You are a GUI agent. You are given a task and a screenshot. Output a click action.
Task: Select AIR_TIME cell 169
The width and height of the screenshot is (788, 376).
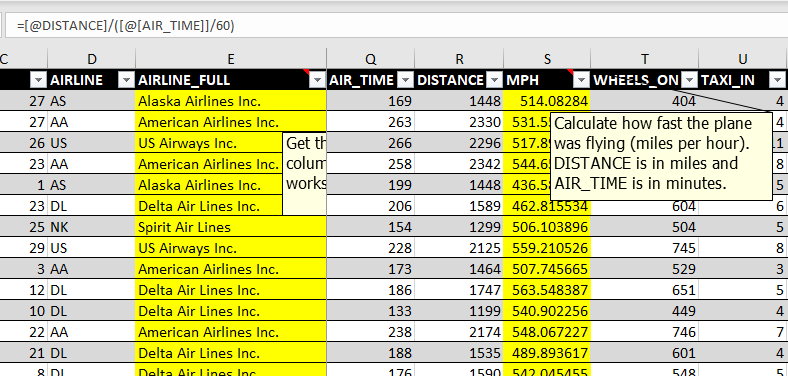click(x=370, y=101)
